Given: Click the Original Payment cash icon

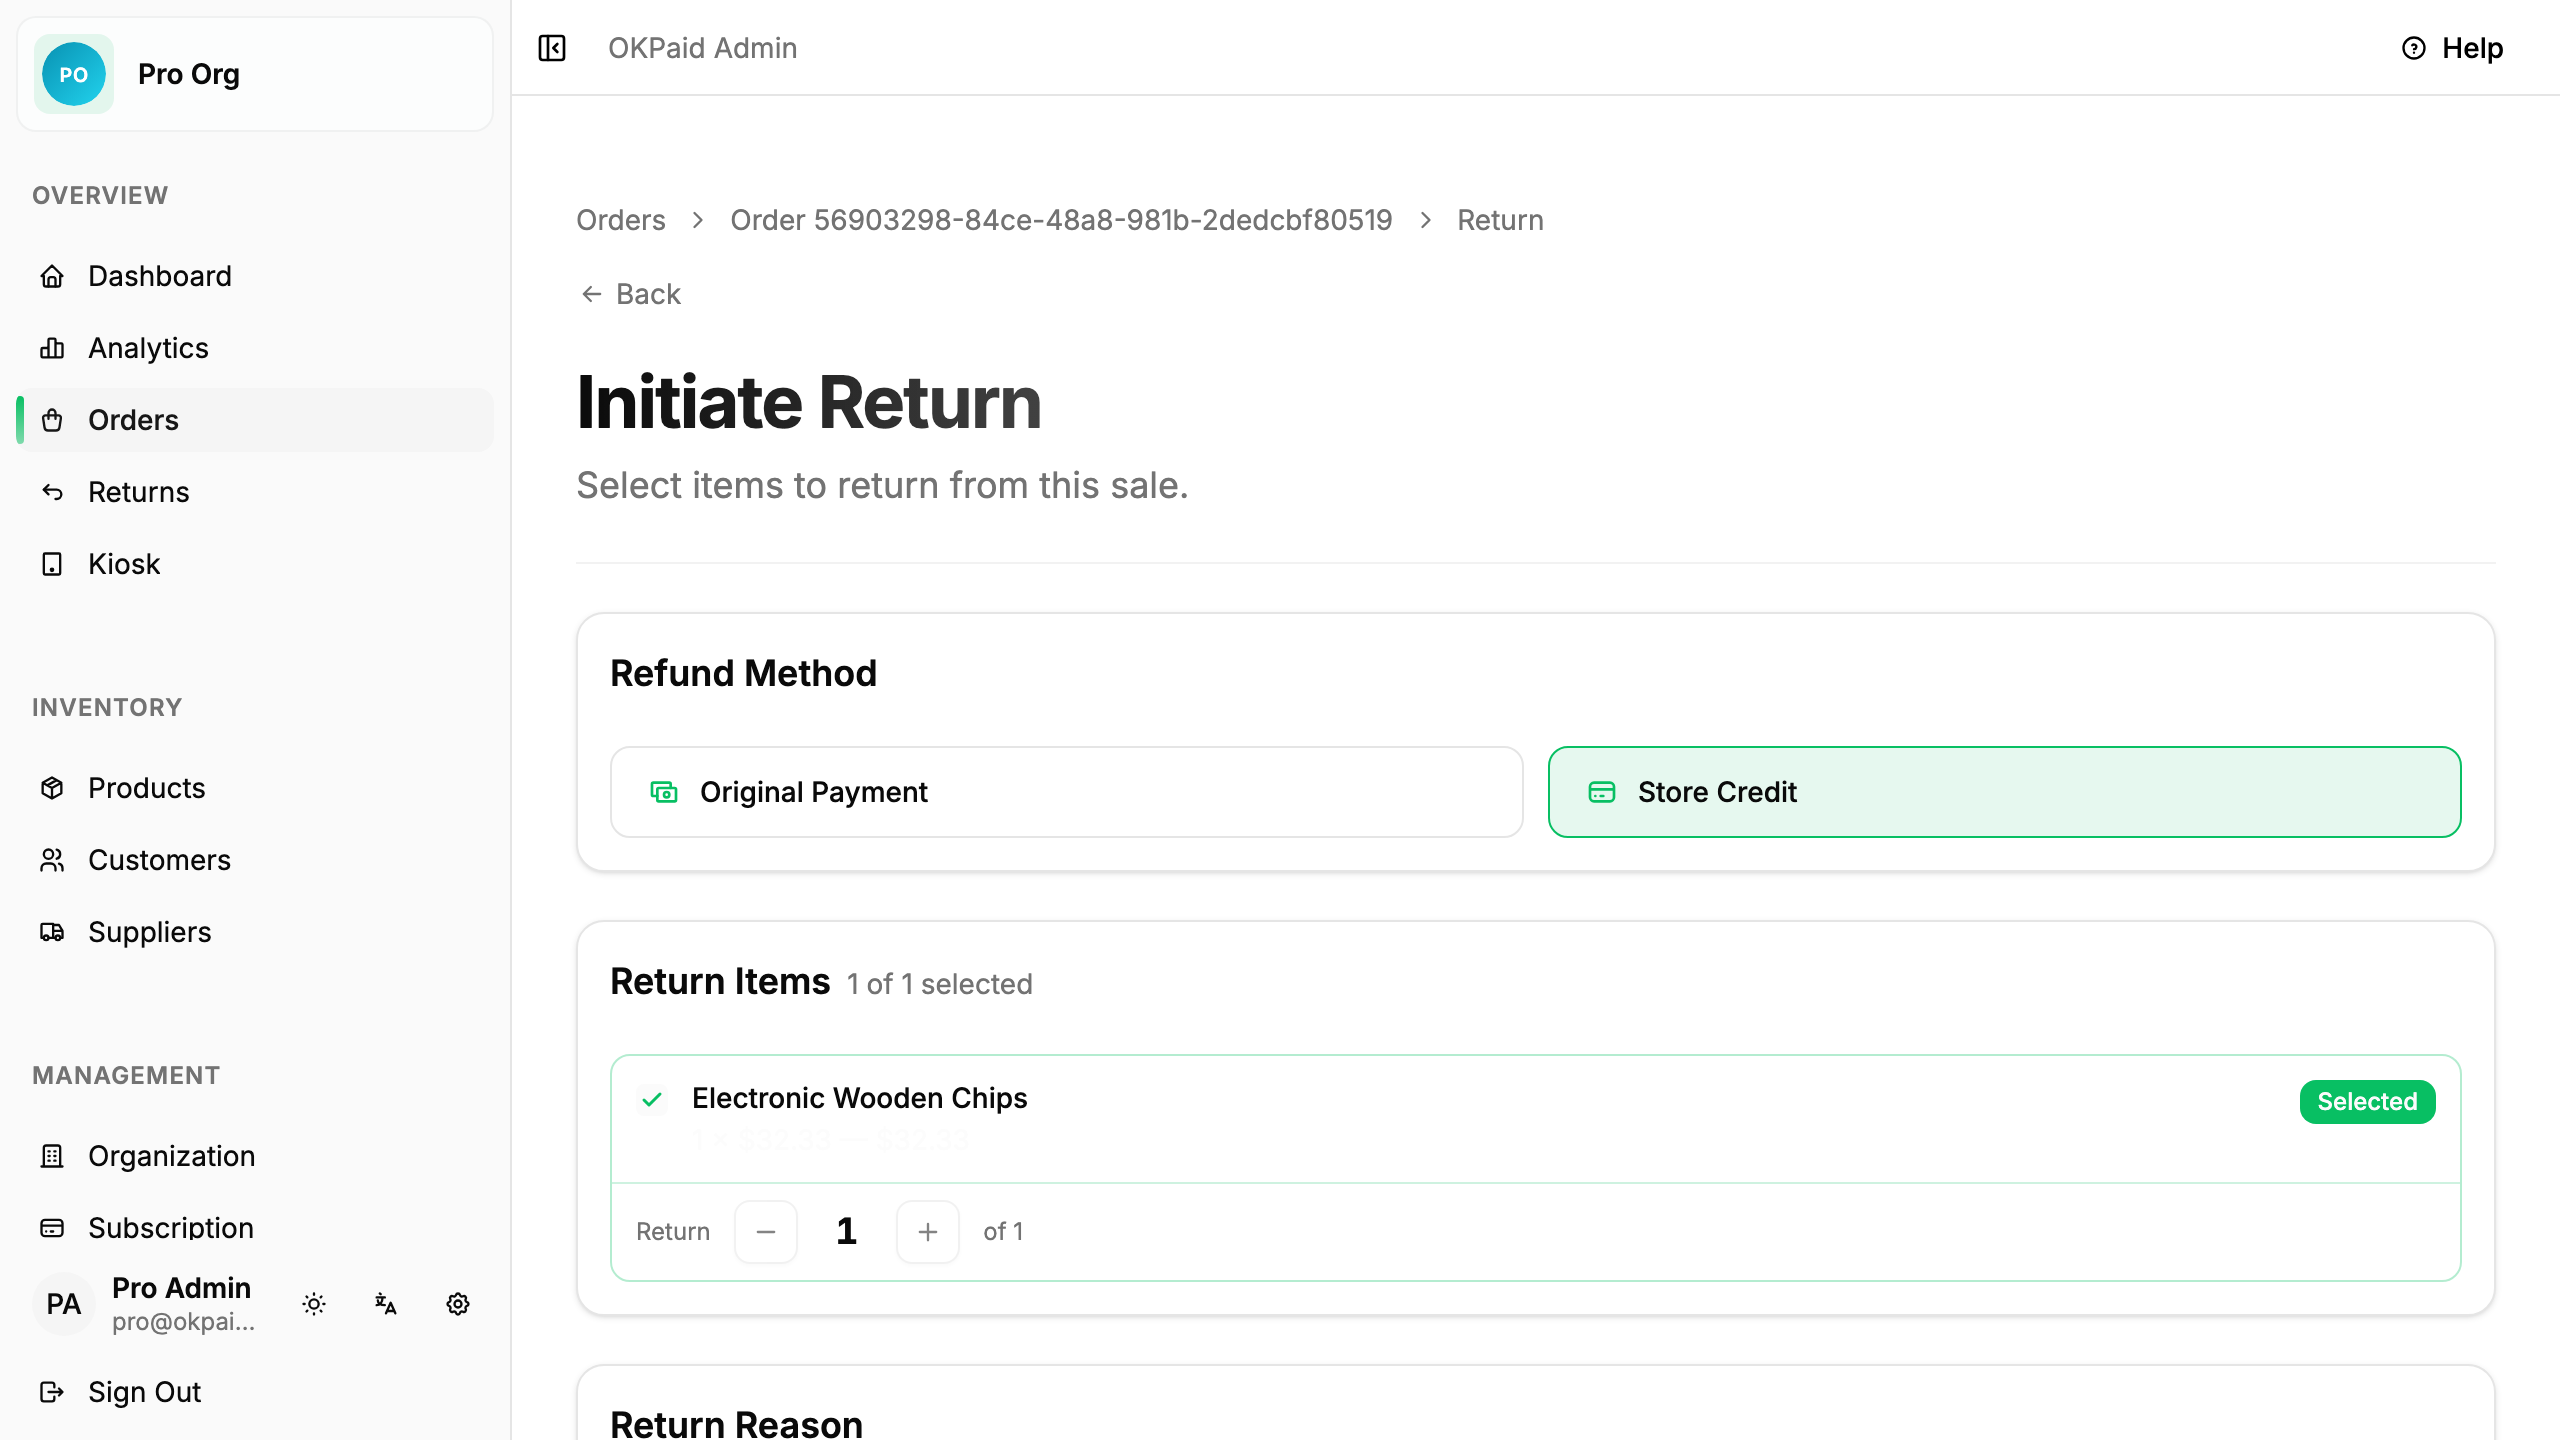Looking at the screenshot, I should (664, 792).
